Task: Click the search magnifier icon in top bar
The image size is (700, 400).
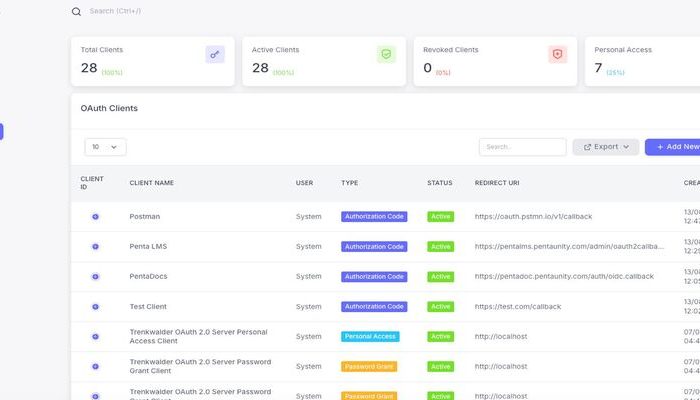Action: pos(76,12)
